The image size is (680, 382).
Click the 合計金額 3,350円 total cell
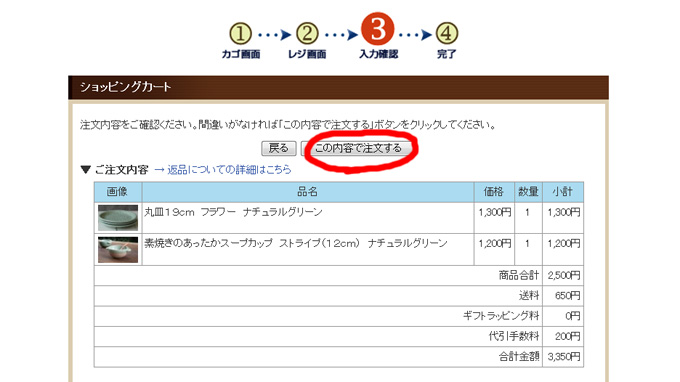[563, 357]
